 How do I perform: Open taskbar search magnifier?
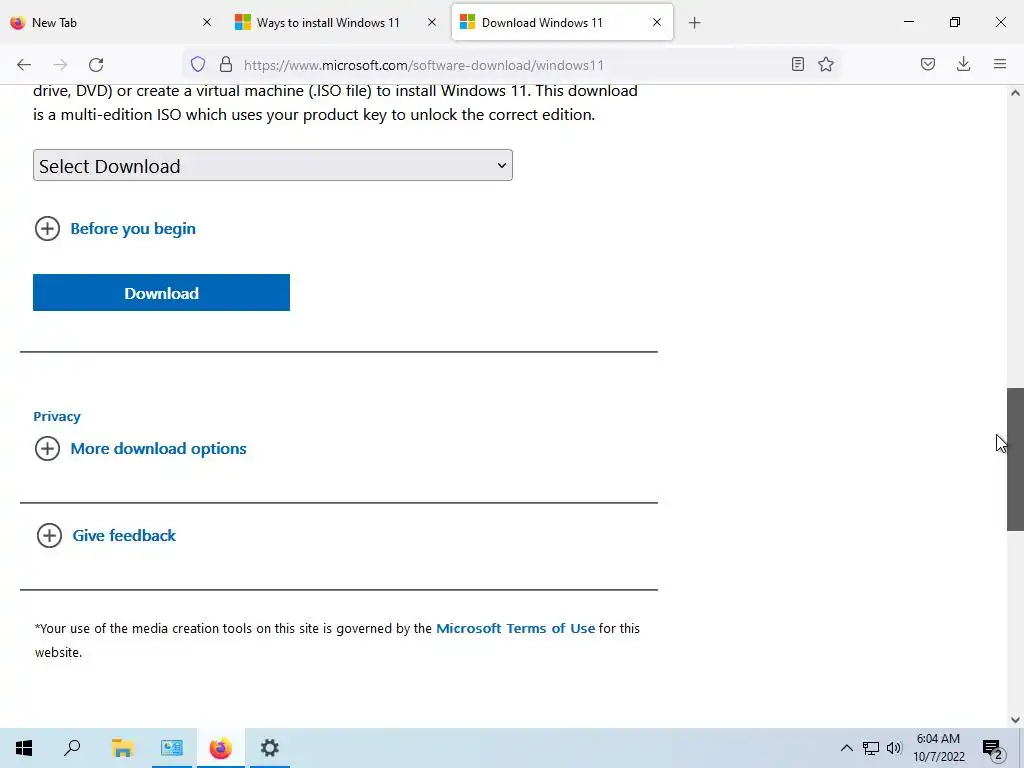point(72,748)
